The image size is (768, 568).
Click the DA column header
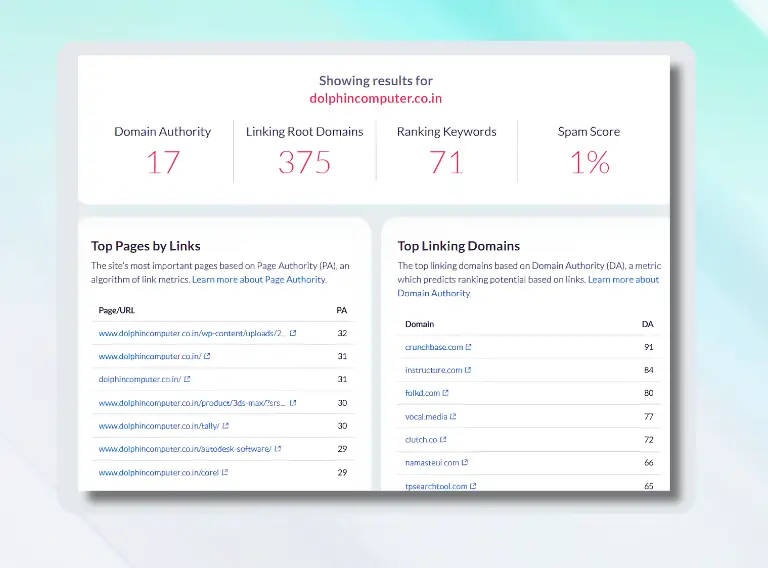point(648,324)
